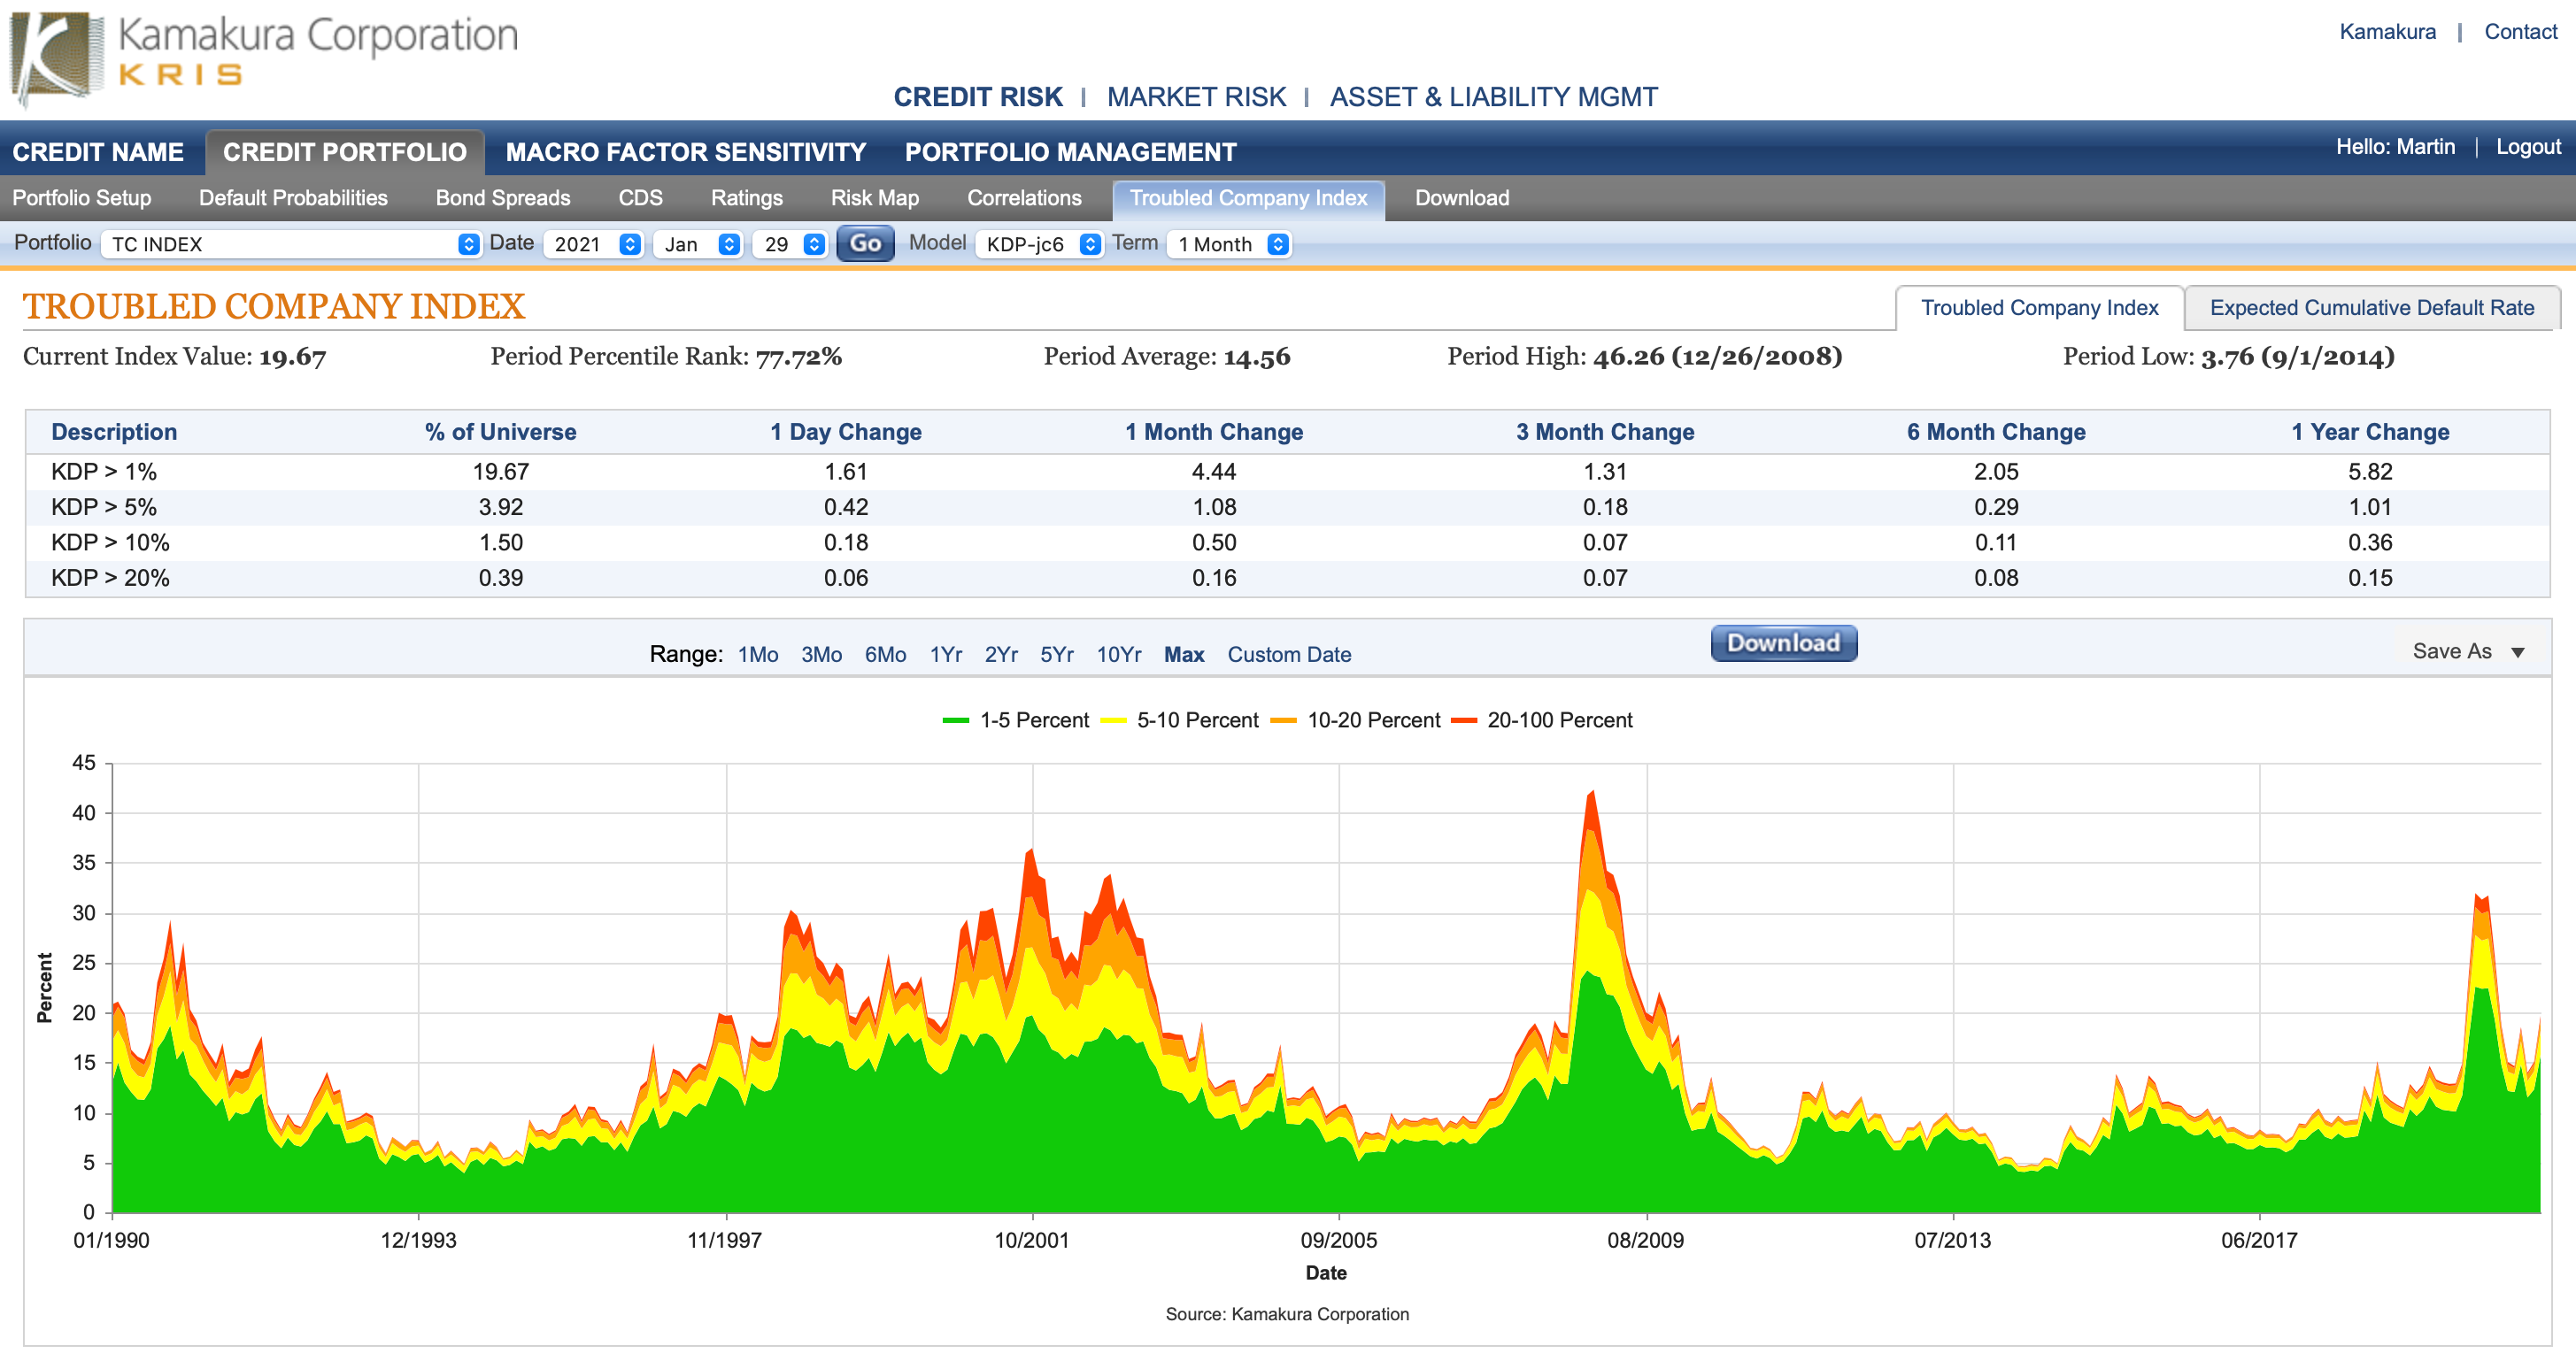Select the Troubled Company Index submenu tab
This screenshot has width=2576, height=1361.
(1248, 199)
